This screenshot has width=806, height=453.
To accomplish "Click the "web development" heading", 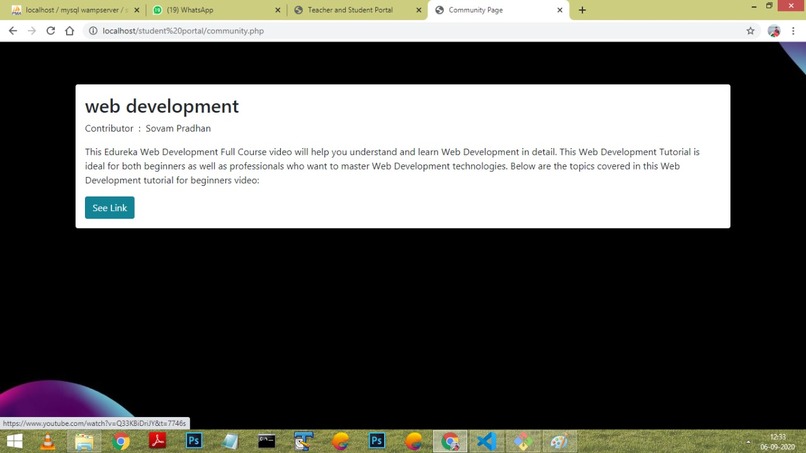I will pyautogui.click(x=162, y=106).
